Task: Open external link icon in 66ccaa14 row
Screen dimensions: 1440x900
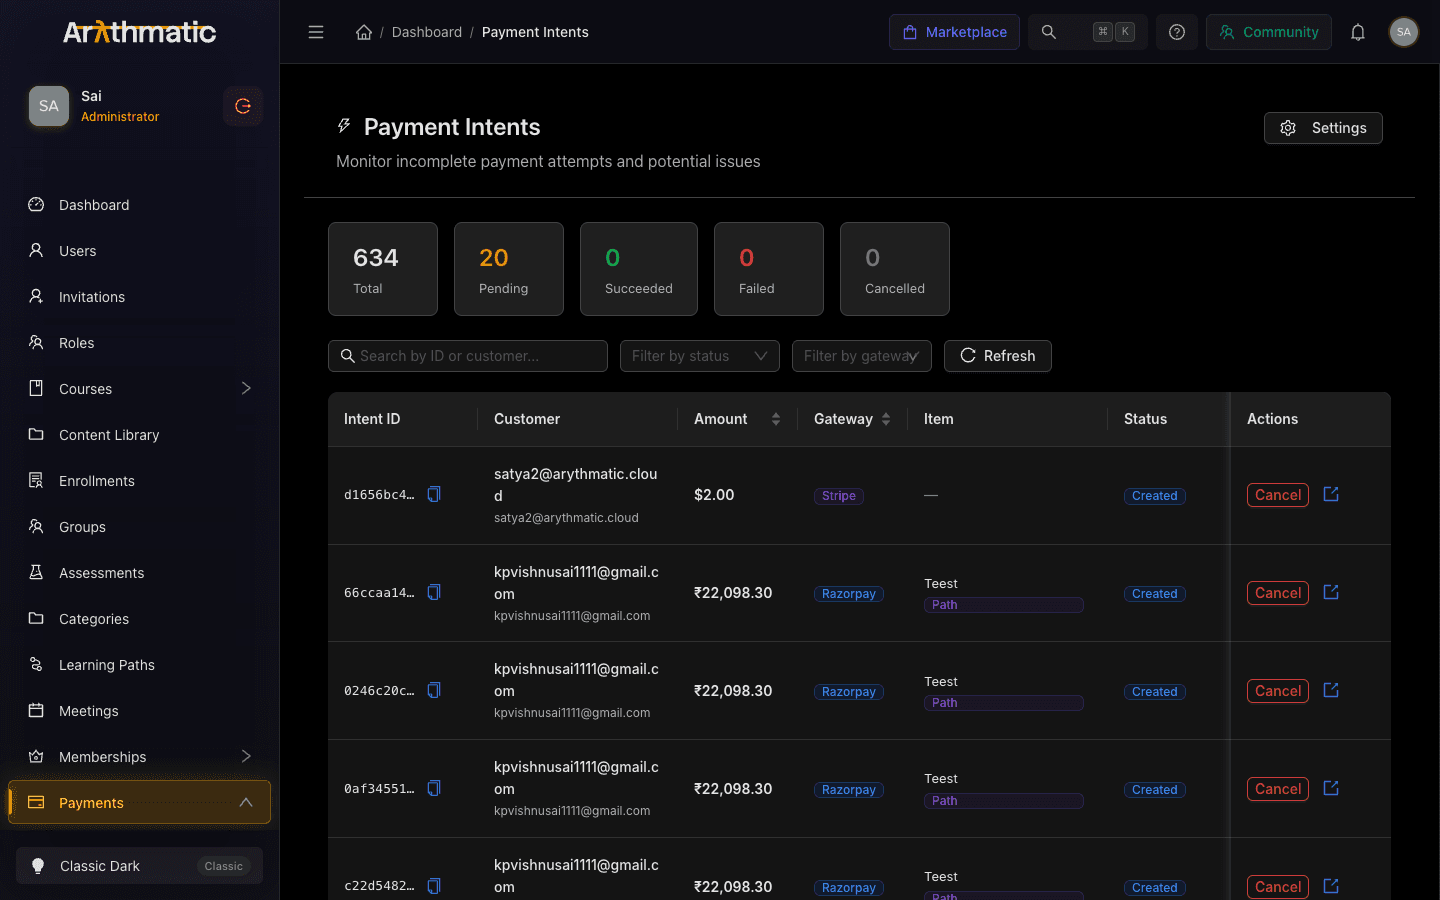Action: tap(1331, 592)
